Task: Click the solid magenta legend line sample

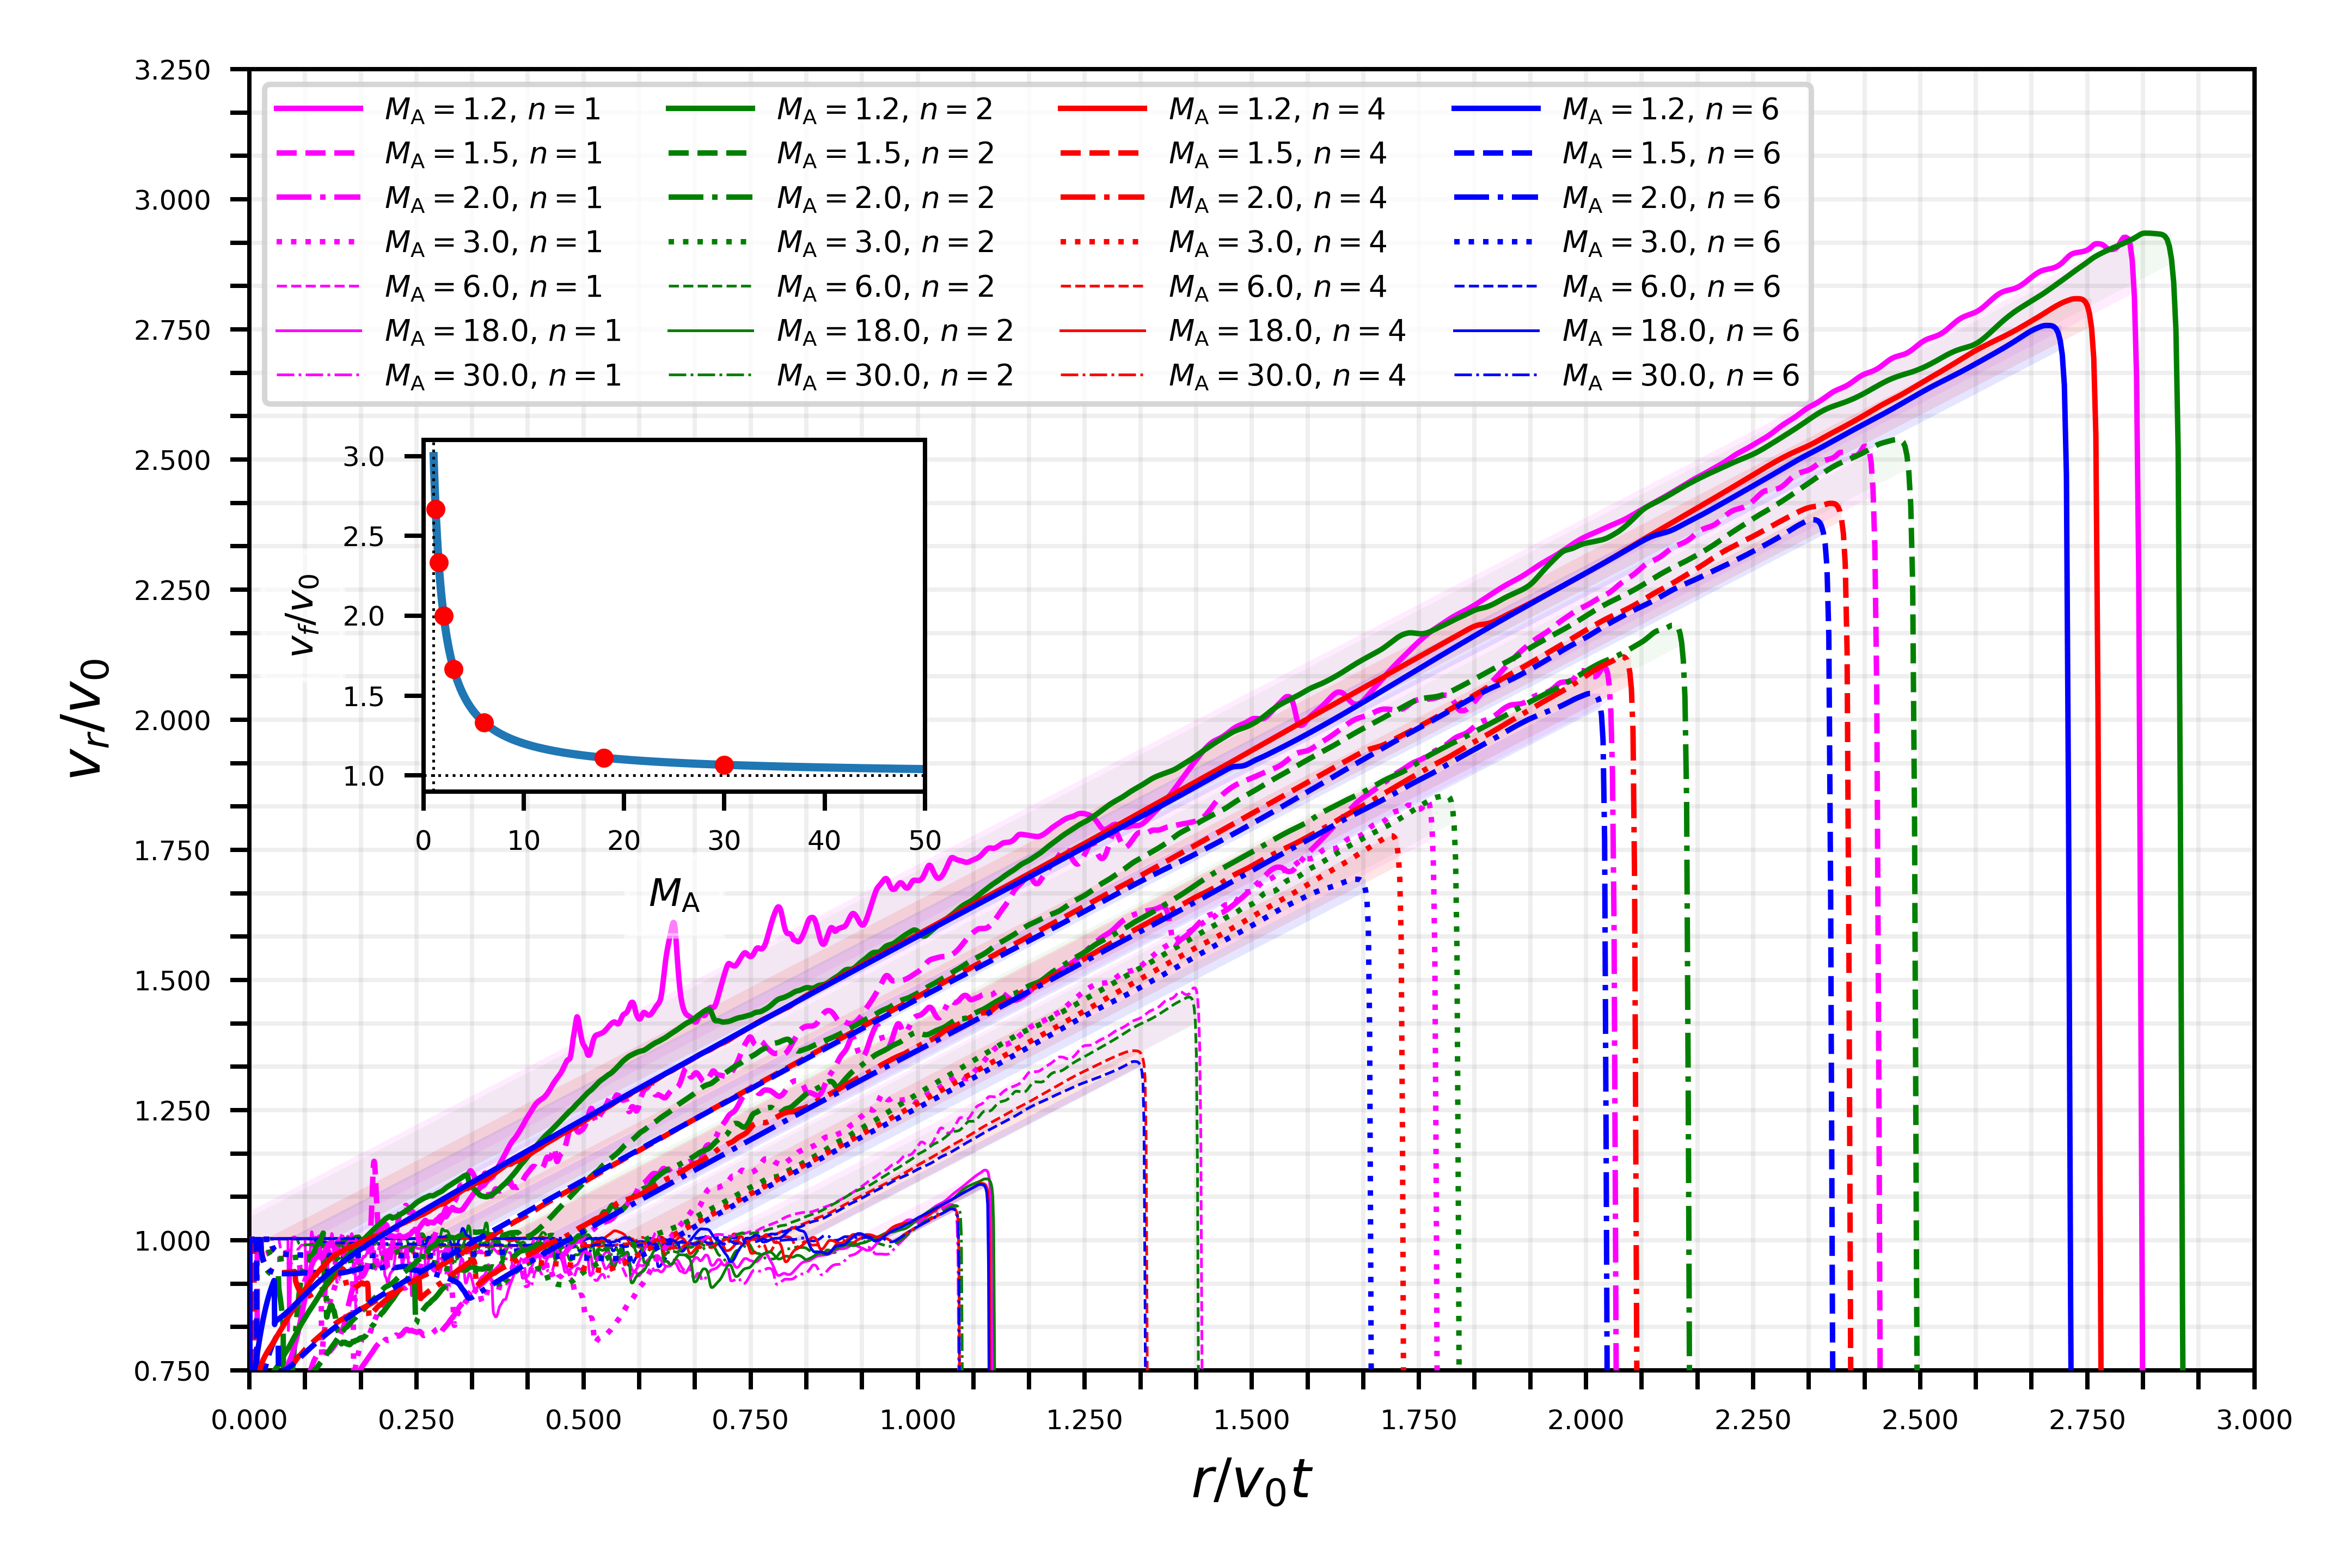Action: pos(318,109)
